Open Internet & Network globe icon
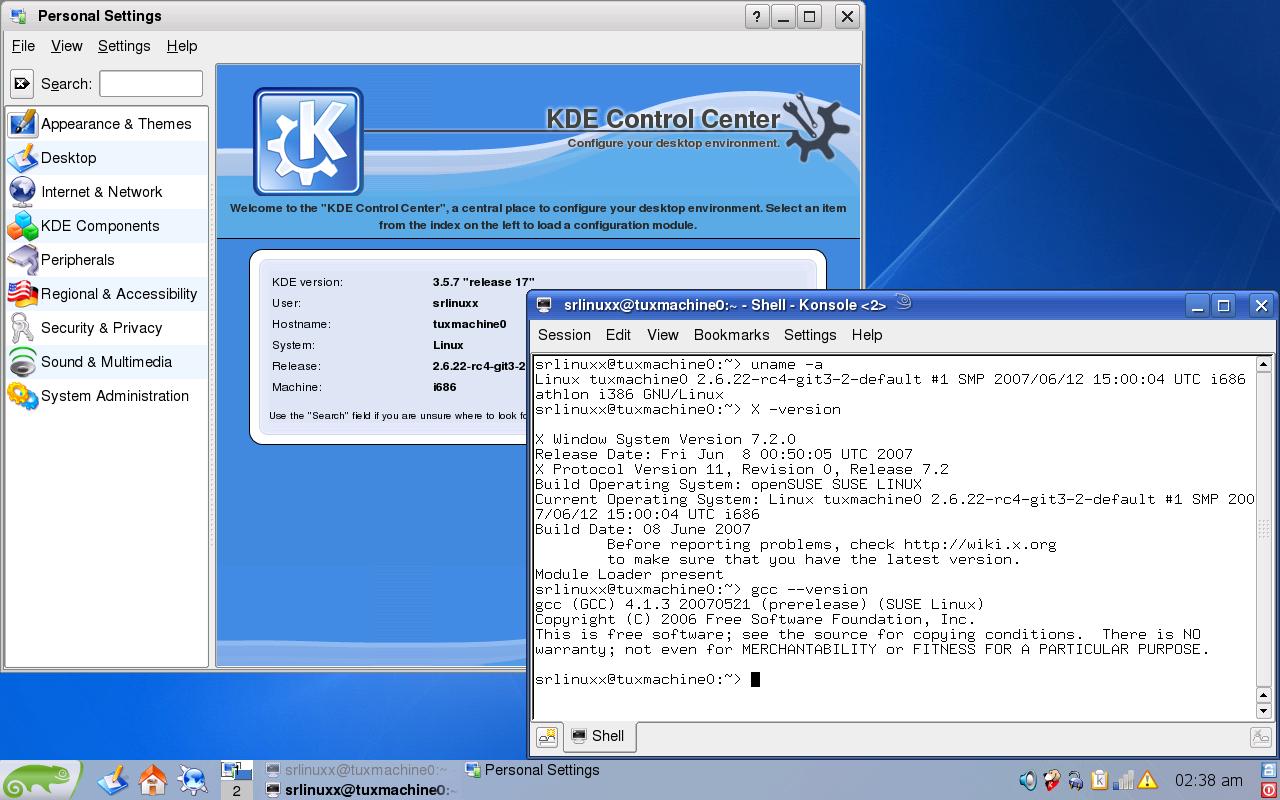Viewport: 1280px width, 800px height. pos(22,192)
